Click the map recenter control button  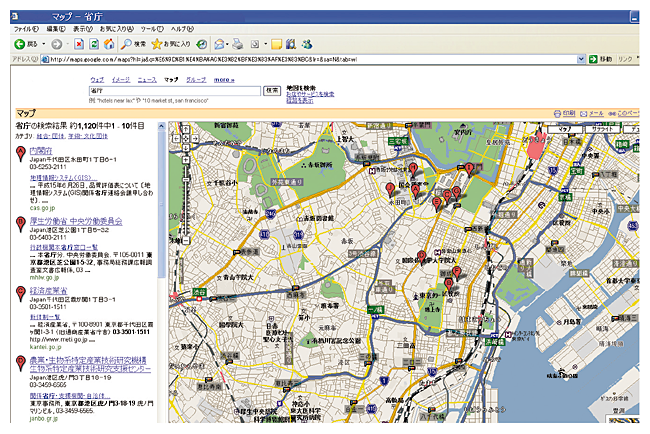[186, 138]
